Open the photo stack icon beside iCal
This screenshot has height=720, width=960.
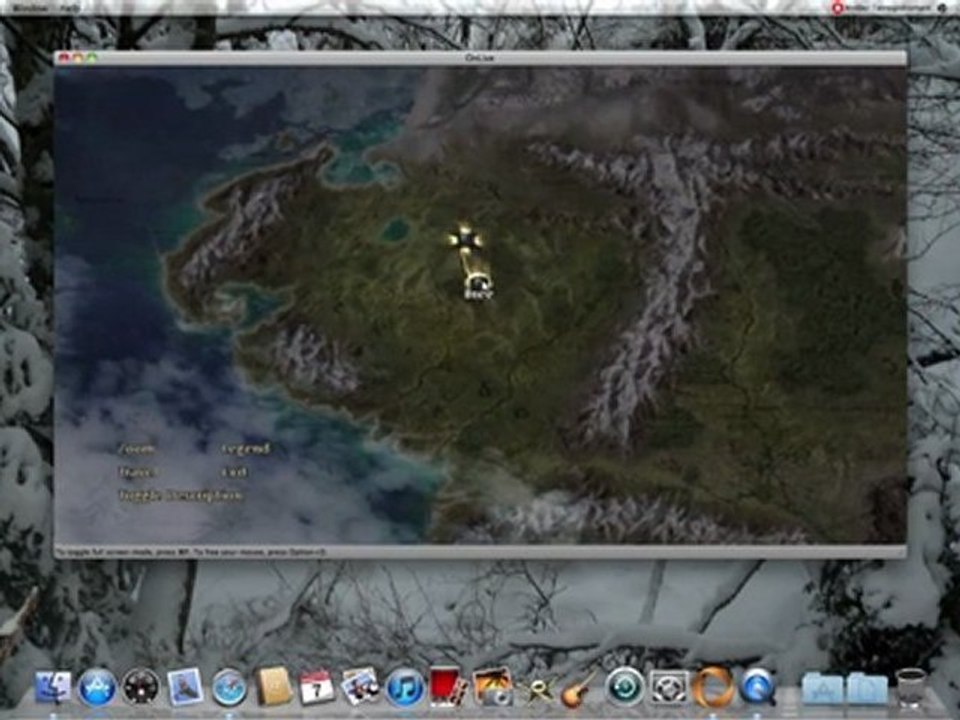[x=360, y=686]
